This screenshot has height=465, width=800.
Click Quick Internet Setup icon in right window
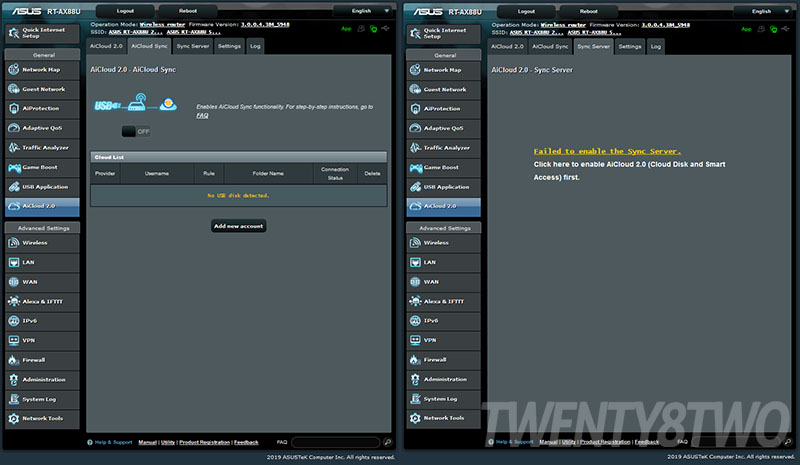click(415, 34)
